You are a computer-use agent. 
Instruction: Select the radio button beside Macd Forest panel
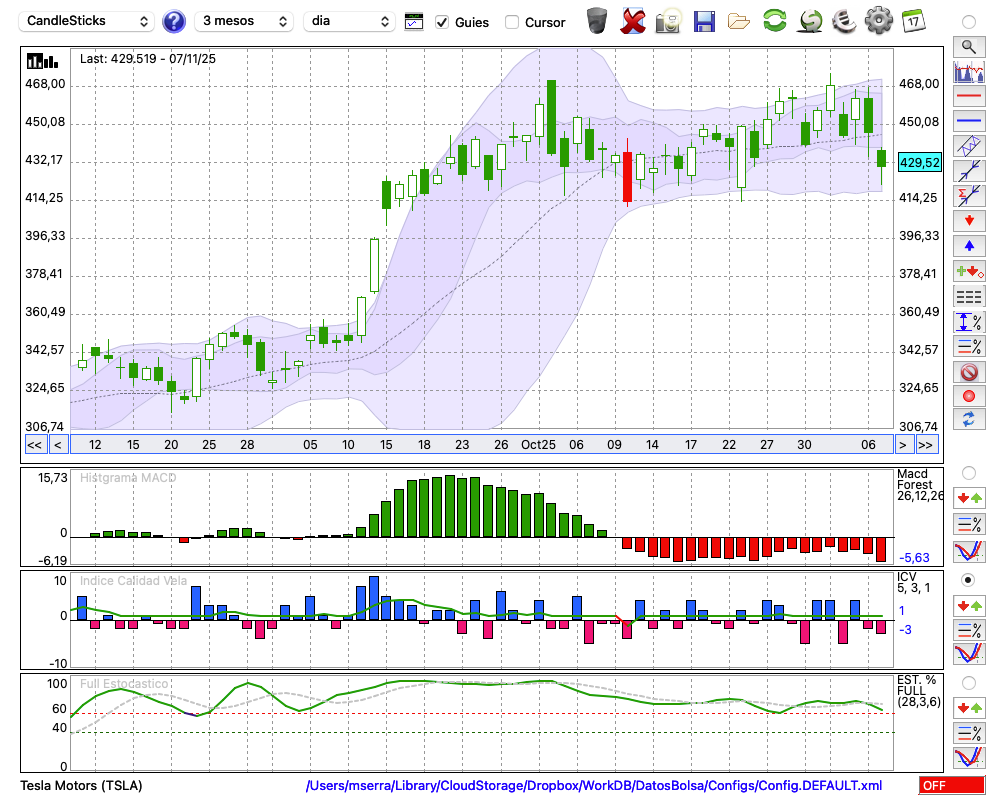coord(968,472)
